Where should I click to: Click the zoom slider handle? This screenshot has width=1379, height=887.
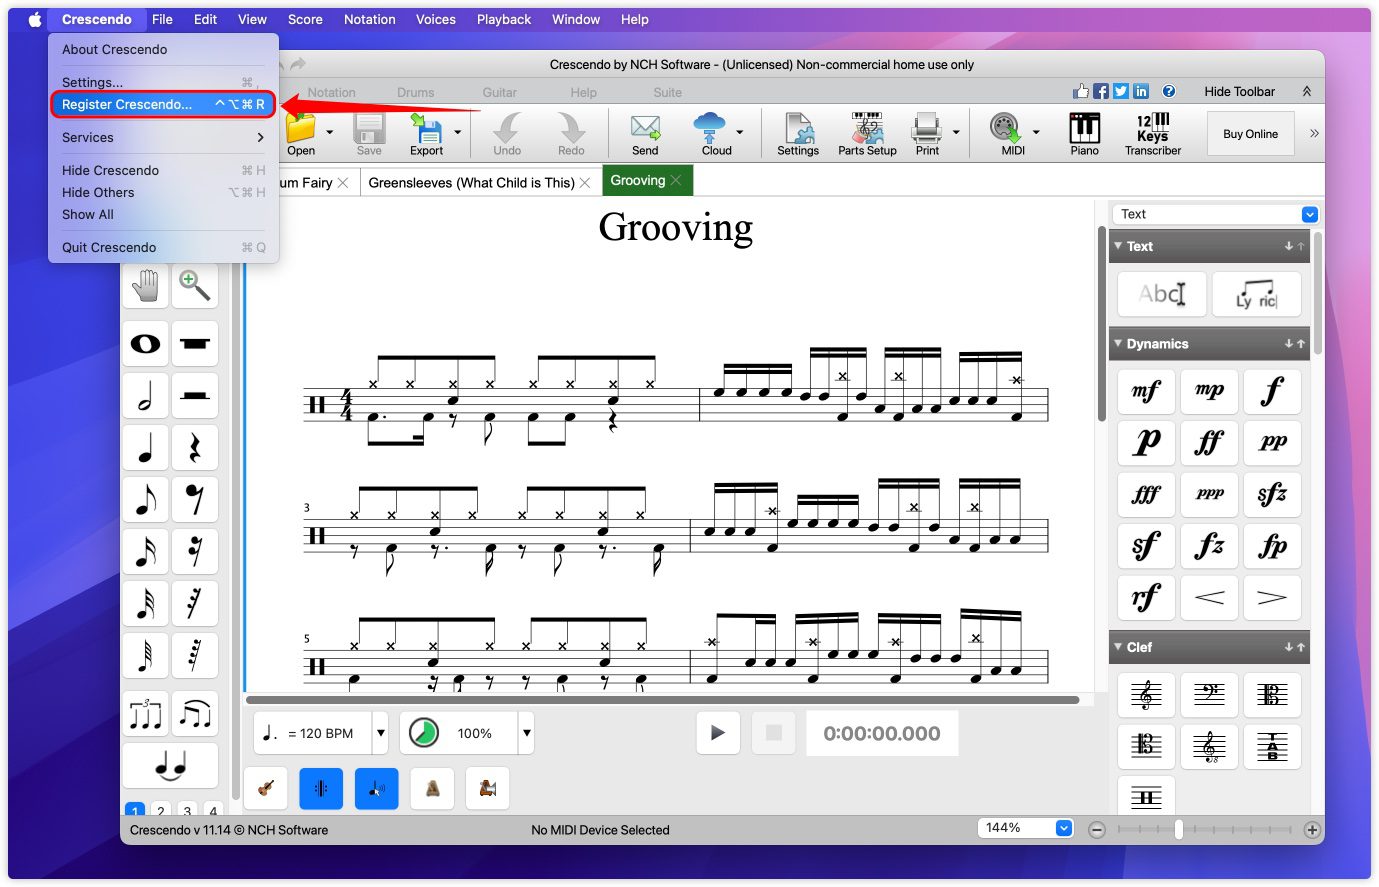point(1179,829)
